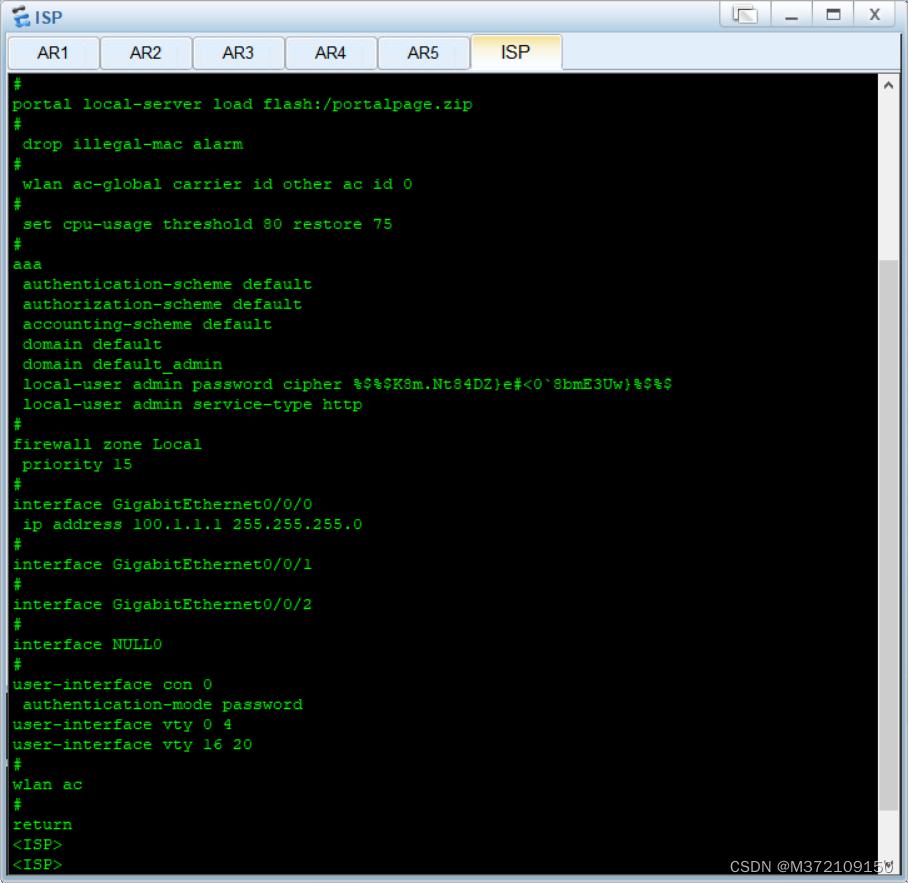Image resolution: width=908 pixels, height=883 pixels.
Task: Select the active ISP tab
Action: (516, 52)
